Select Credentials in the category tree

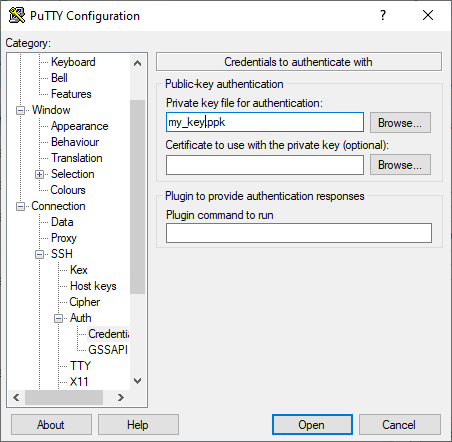coord(108,334)
